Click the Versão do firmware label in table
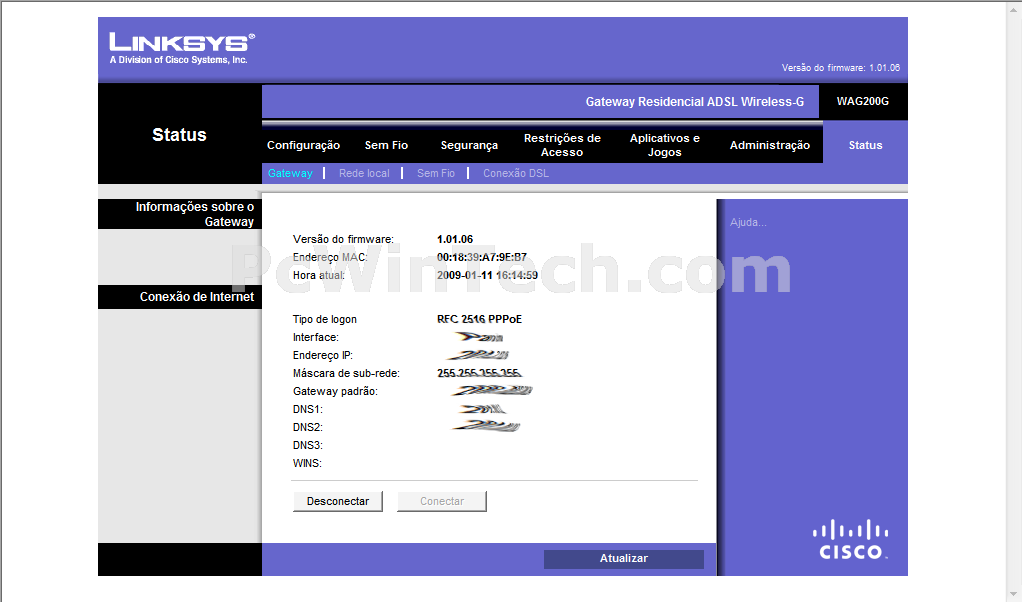 click(x=343, y=239)
